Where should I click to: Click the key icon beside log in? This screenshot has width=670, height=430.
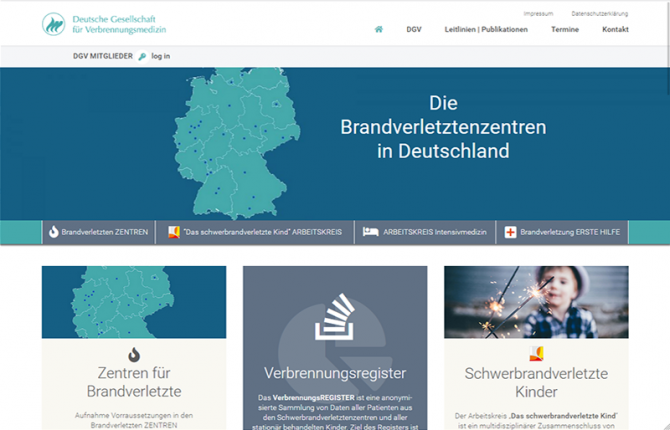pos(142,56)
